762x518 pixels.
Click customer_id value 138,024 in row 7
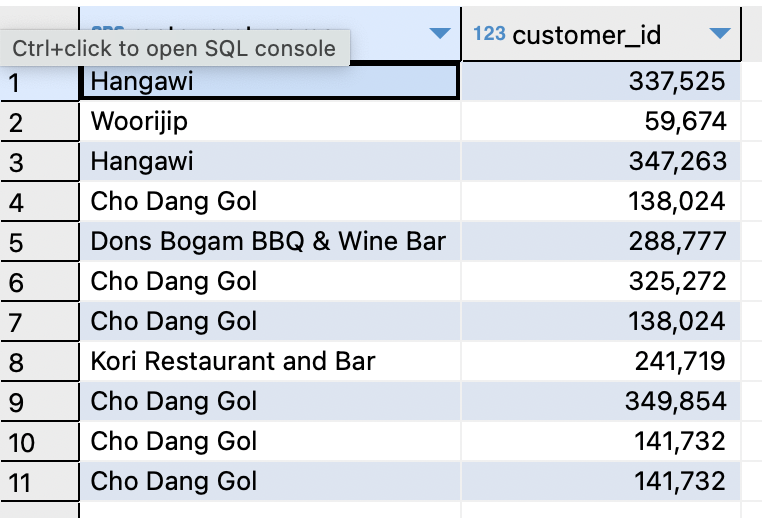601,322
